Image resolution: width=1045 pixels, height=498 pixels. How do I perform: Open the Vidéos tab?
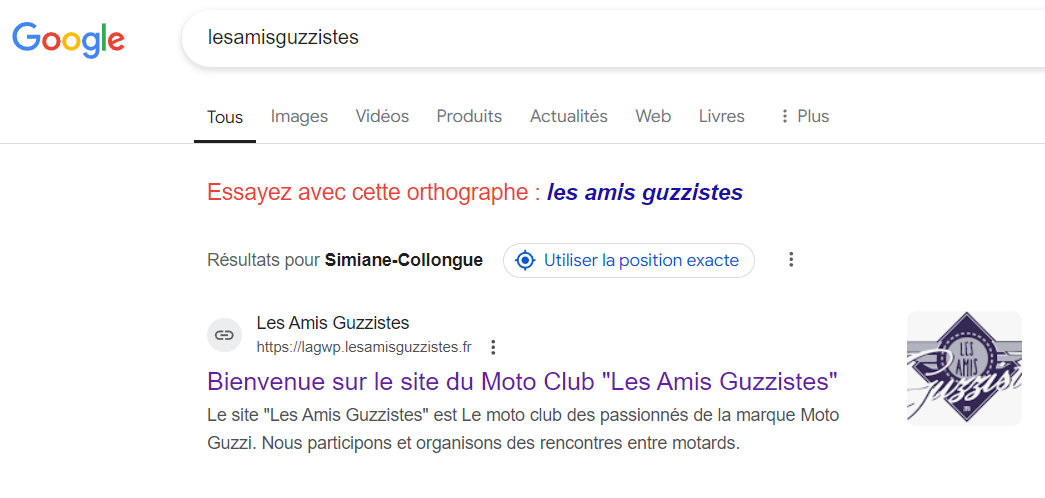pyautogui.click(x=382, y=116)
